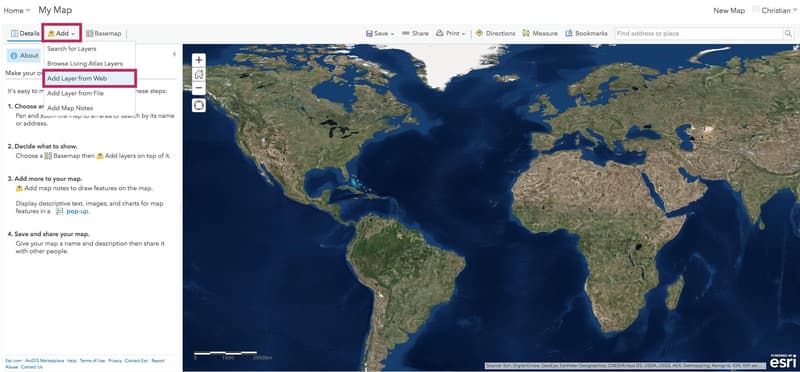Switch to the Details tab
Image resolution: width=800 pixels, height=372 pixels.
pyautogui.click(x=24, y=33)
